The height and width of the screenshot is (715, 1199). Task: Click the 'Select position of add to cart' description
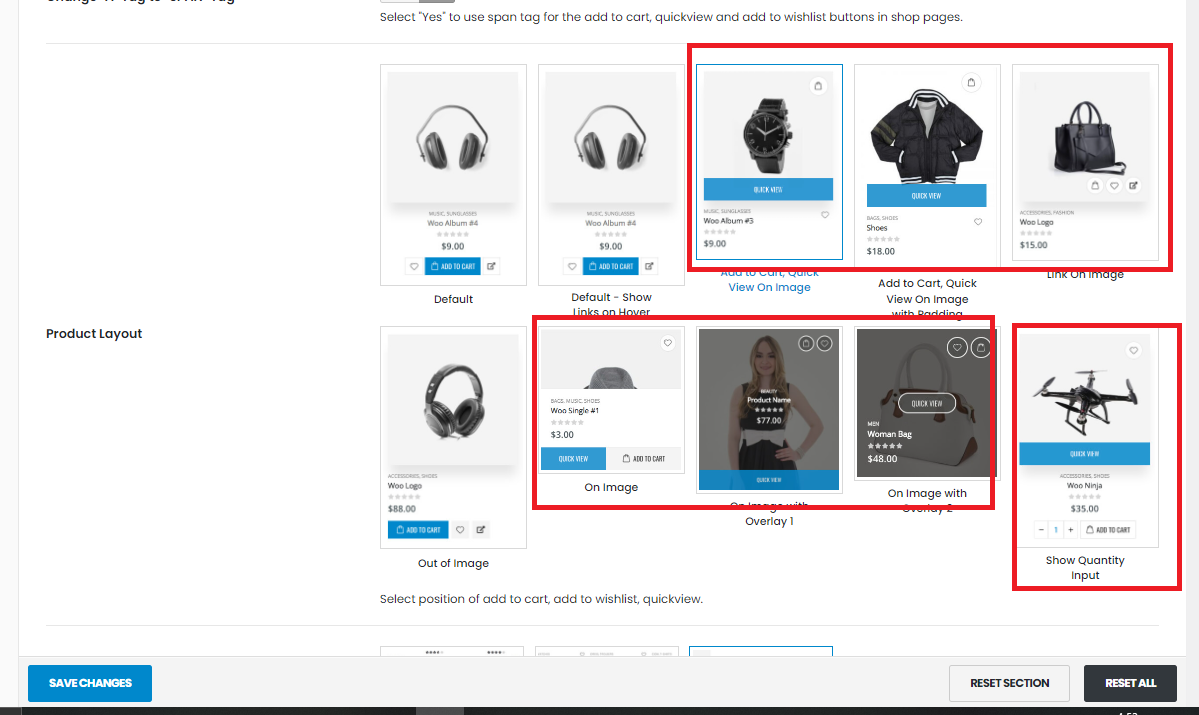(541, 599)
